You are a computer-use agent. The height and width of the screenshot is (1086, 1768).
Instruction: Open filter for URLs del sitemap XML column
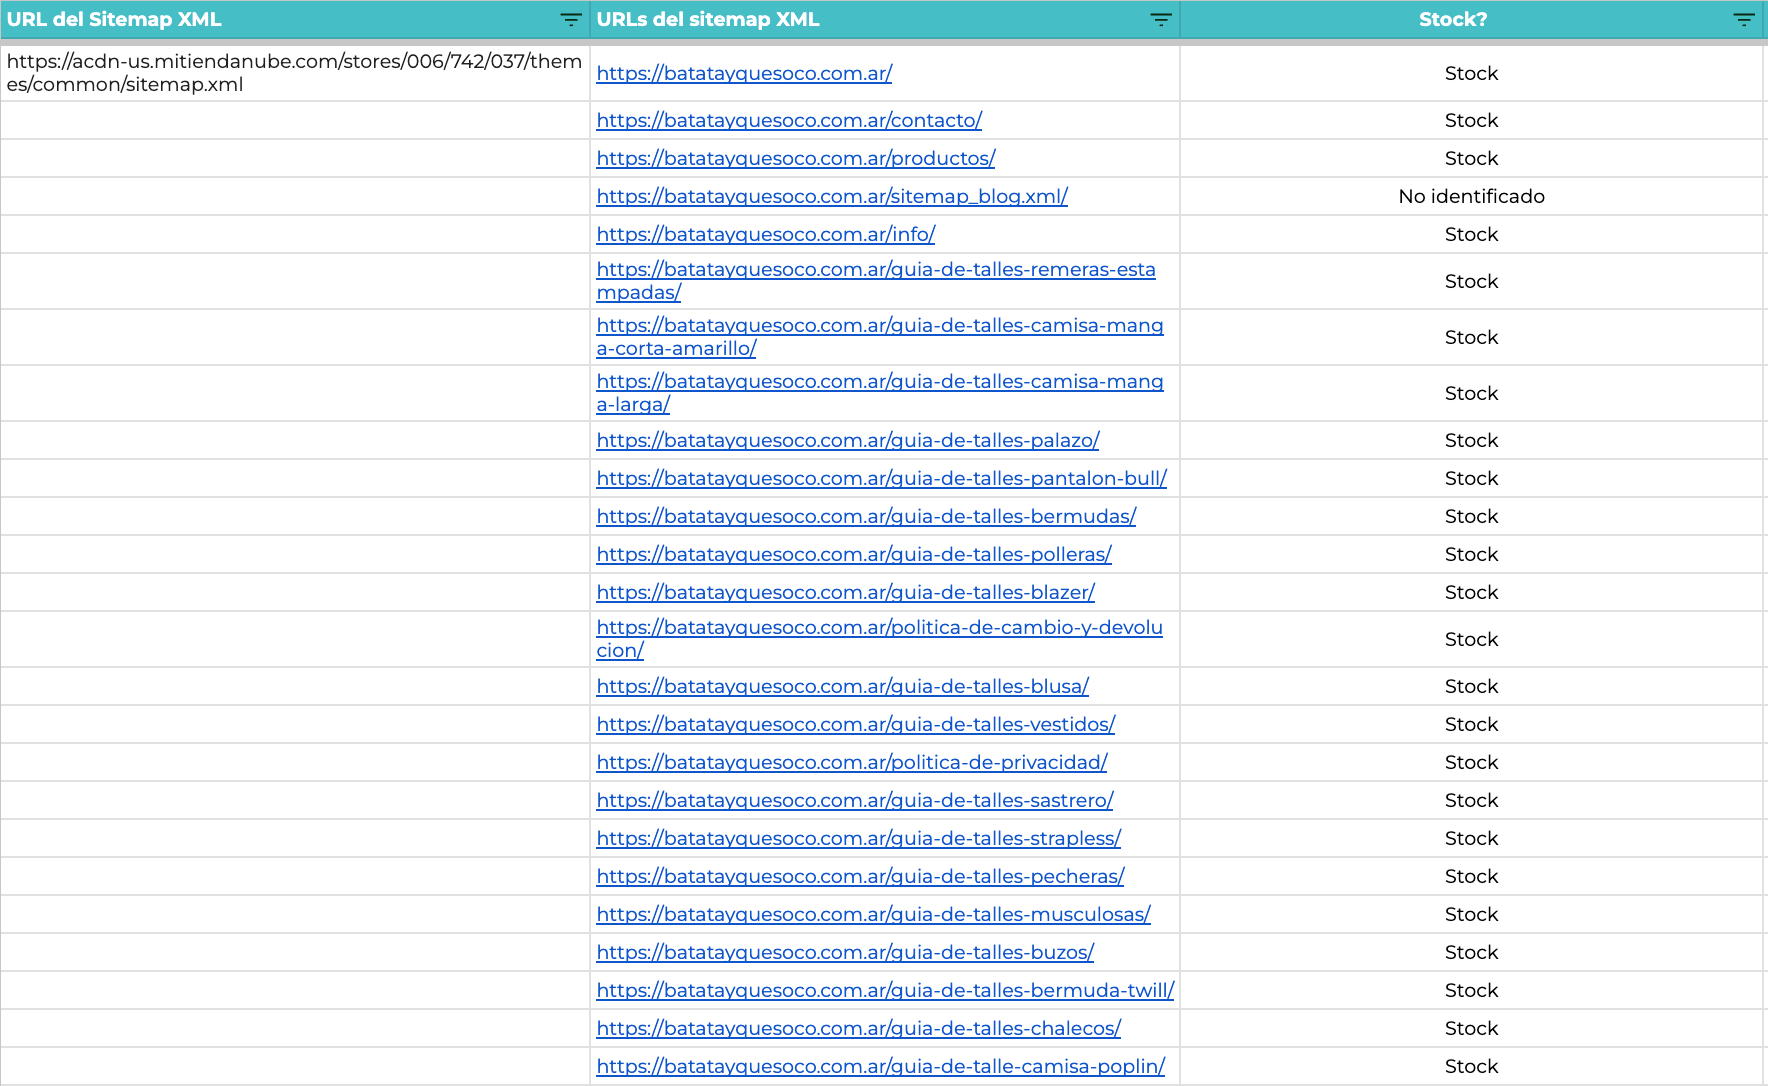[1161, 20]
